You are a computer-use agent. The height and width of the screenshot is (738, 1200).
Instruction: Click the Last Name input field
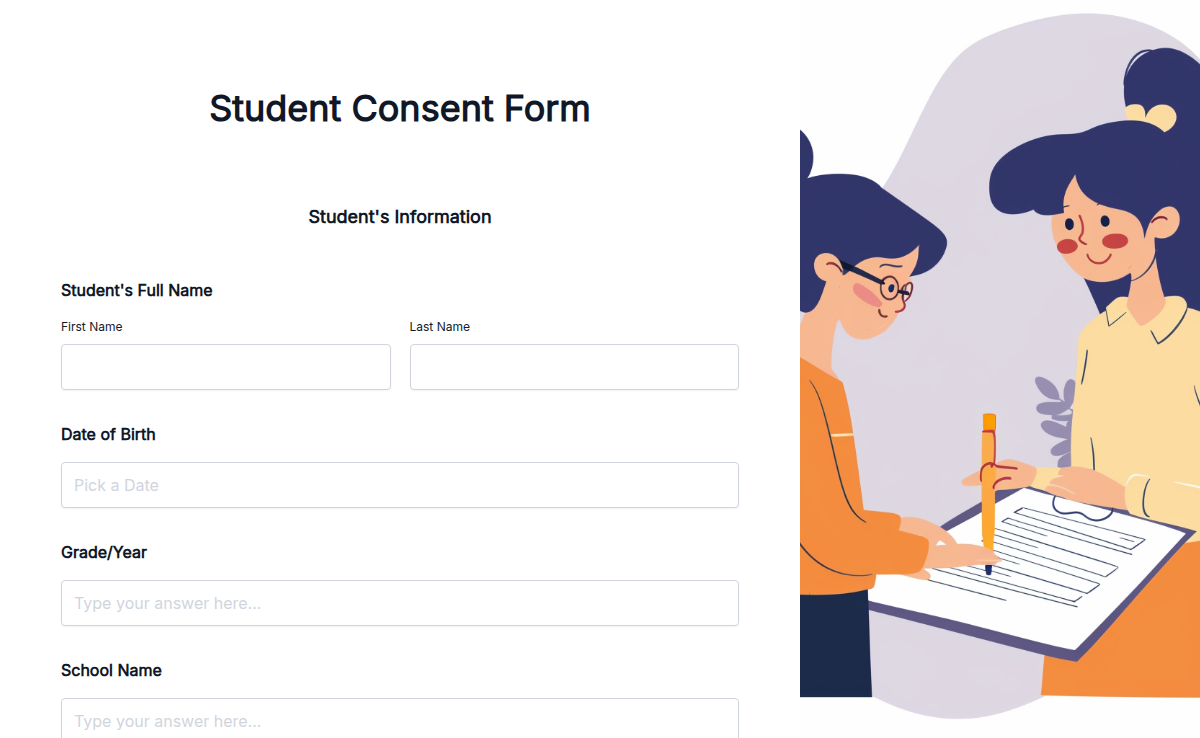click(x=573, y=367)
